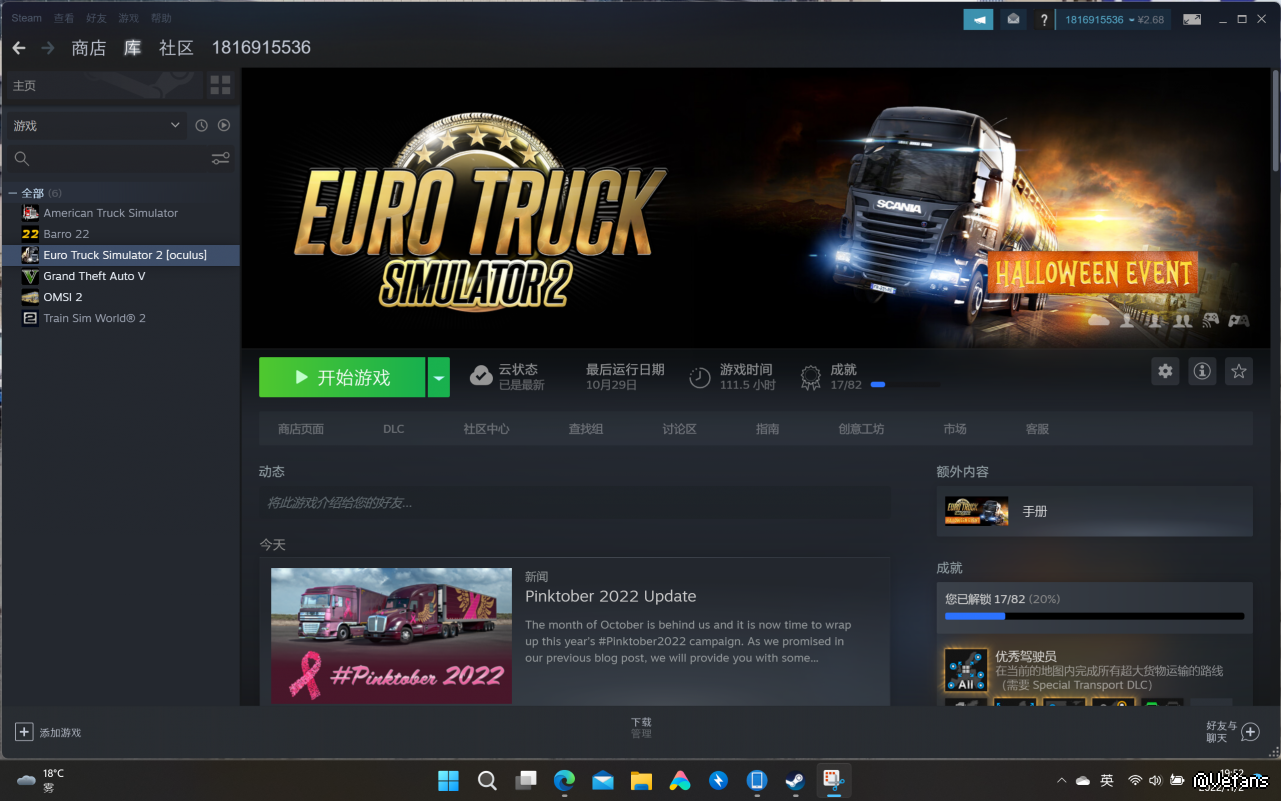This screenshot has width=1281, height=801.
Task: Open game settings gear icon
Action: (x=1165, y=371)
